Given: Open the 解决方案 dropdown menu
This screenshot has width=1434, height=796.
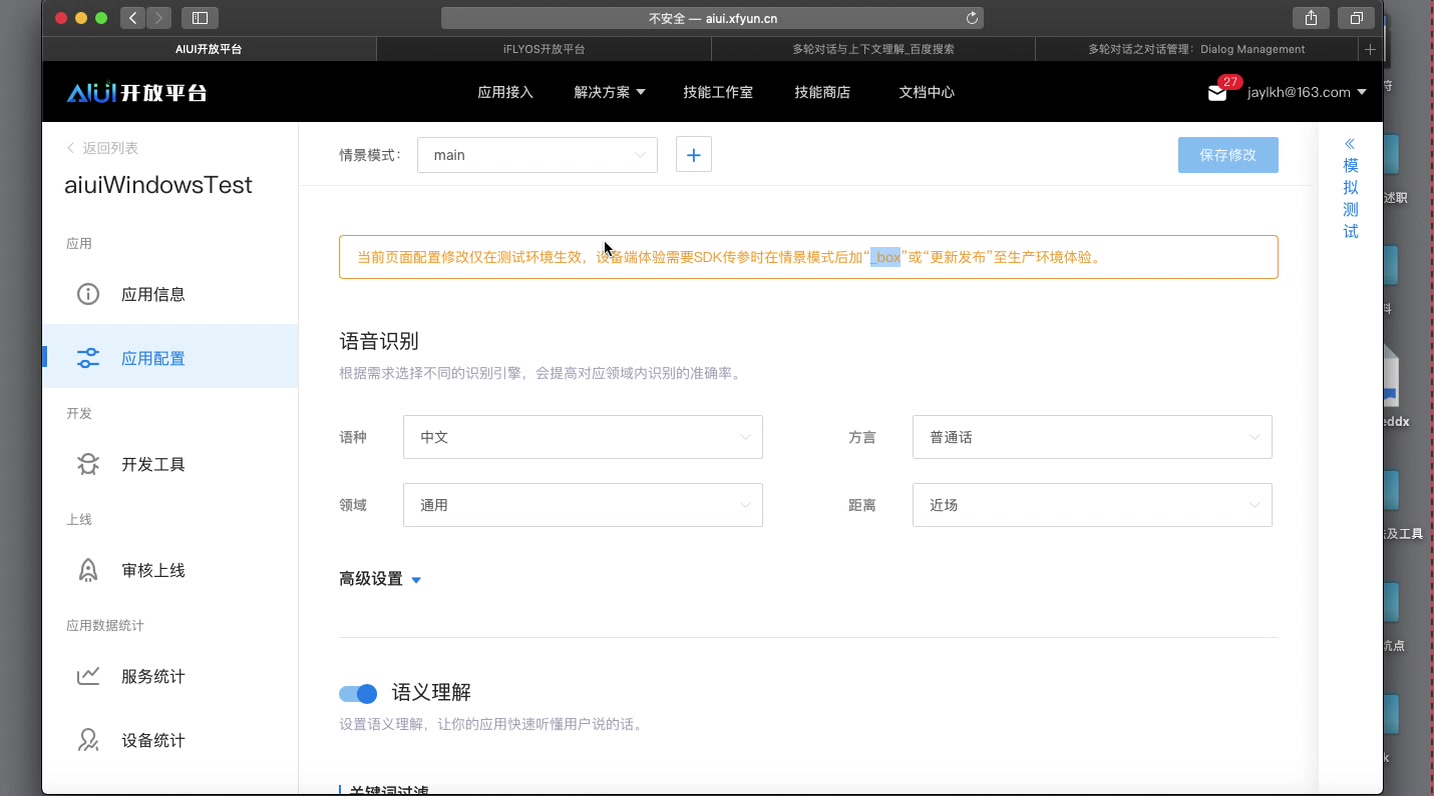Looking at the screenshot, I should coord(609,92).
